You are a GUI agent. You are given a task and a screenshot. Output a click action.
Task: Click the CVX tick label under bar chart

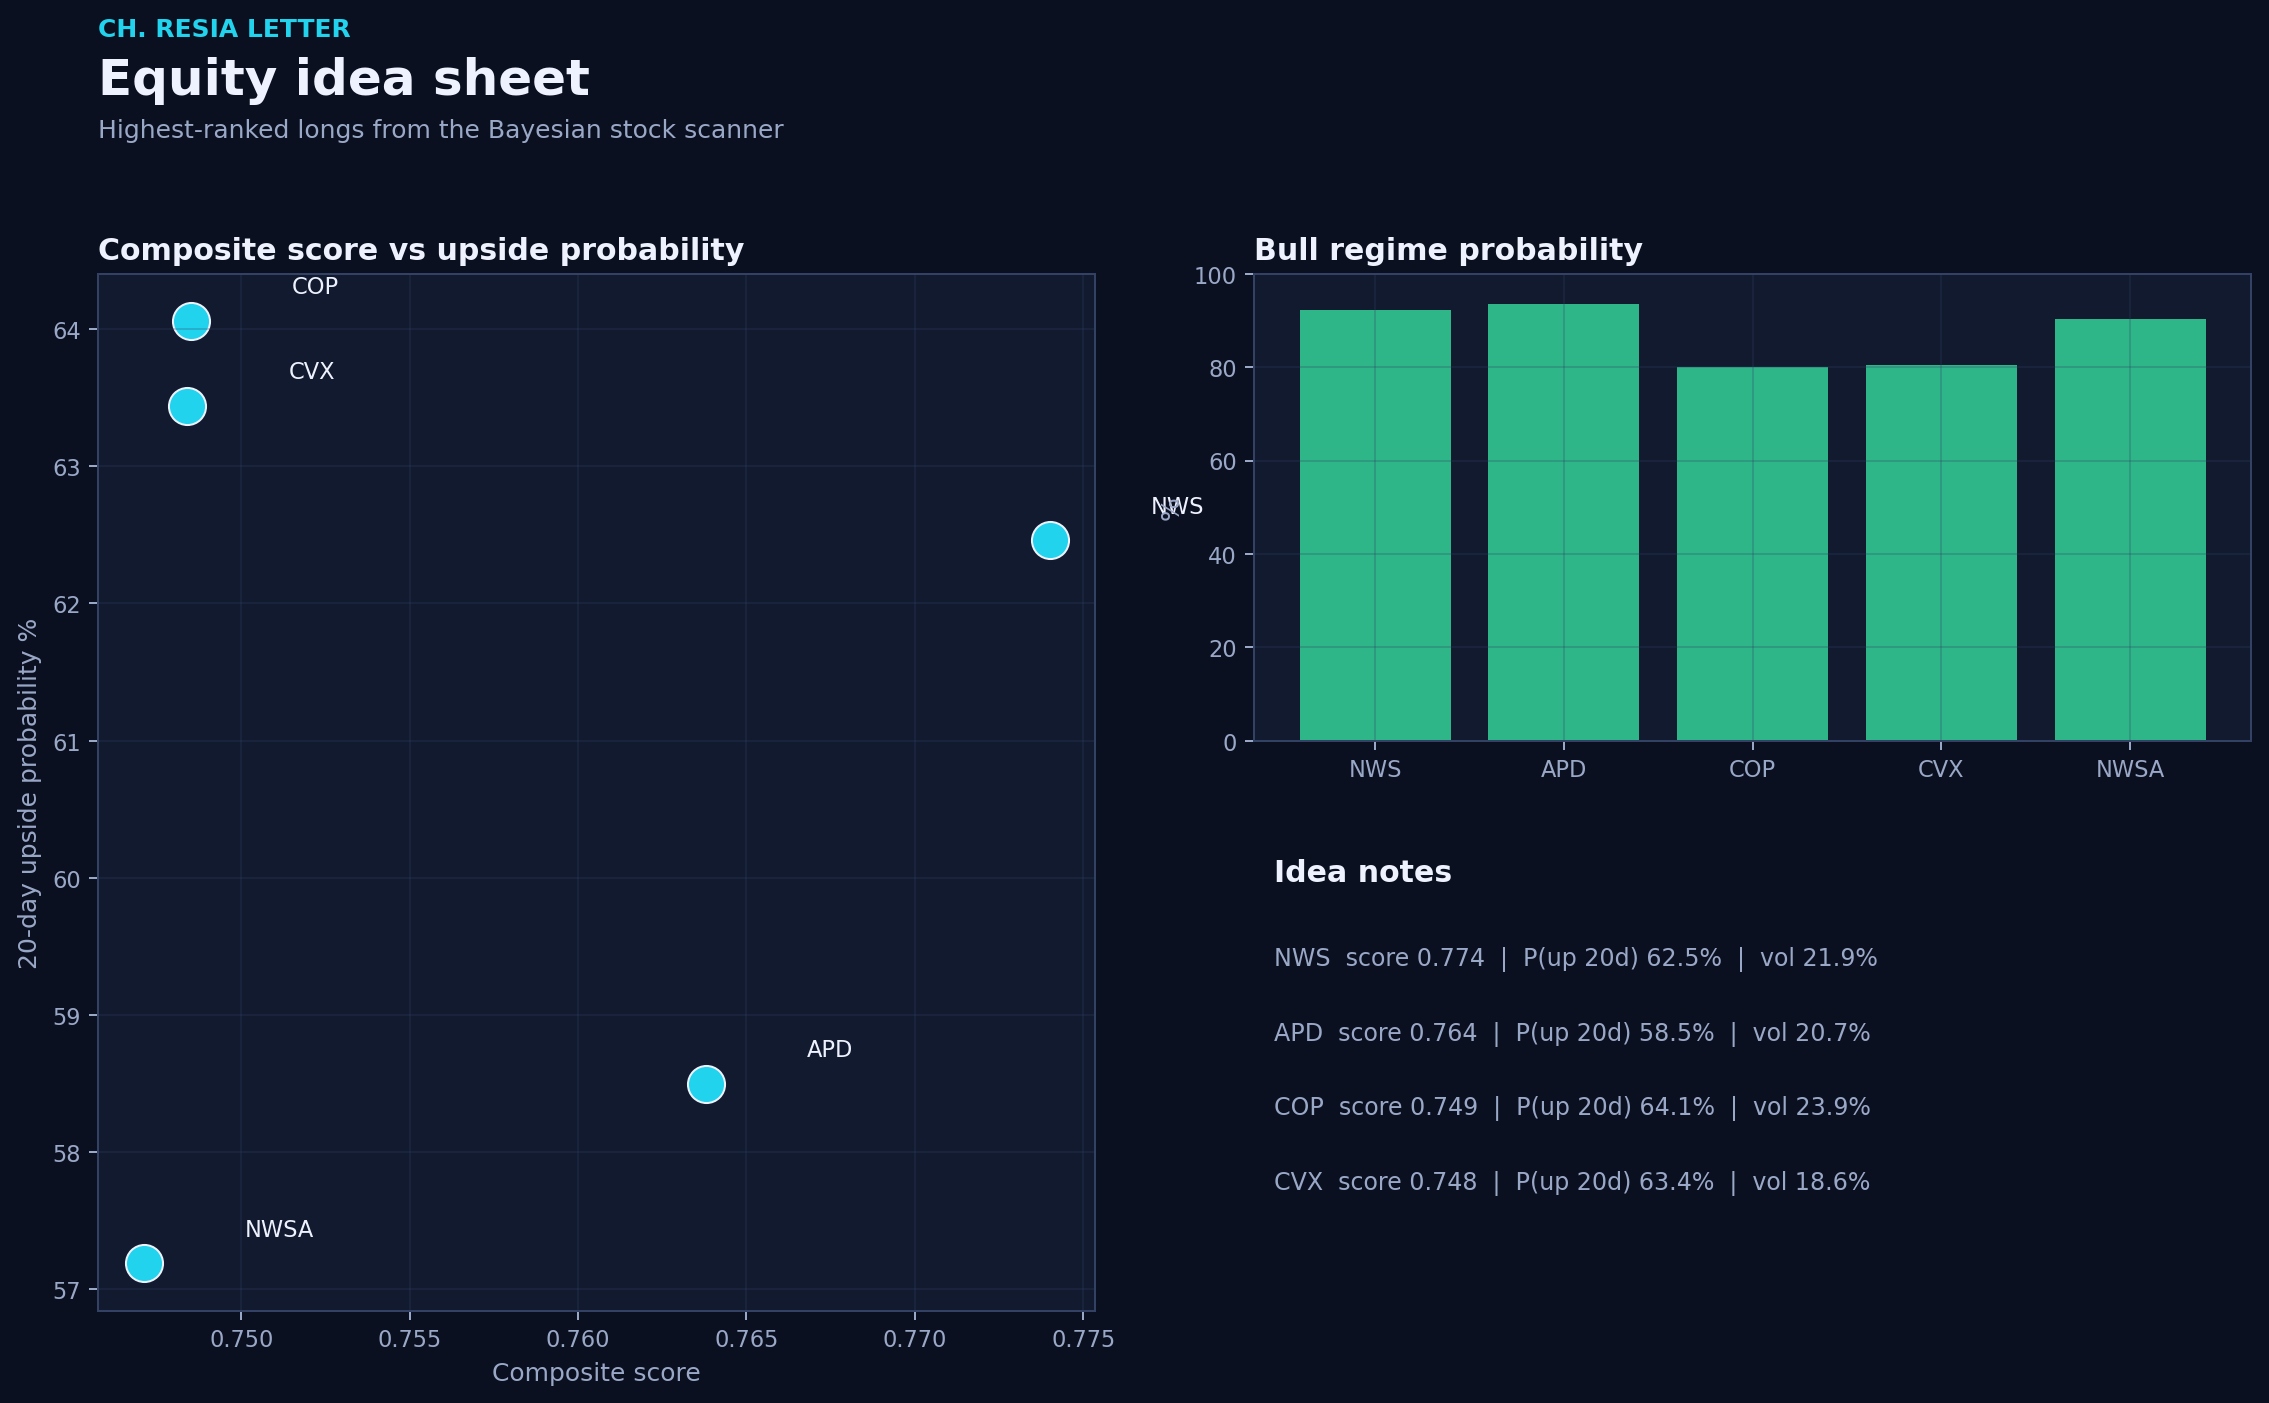pos(1941,769)
